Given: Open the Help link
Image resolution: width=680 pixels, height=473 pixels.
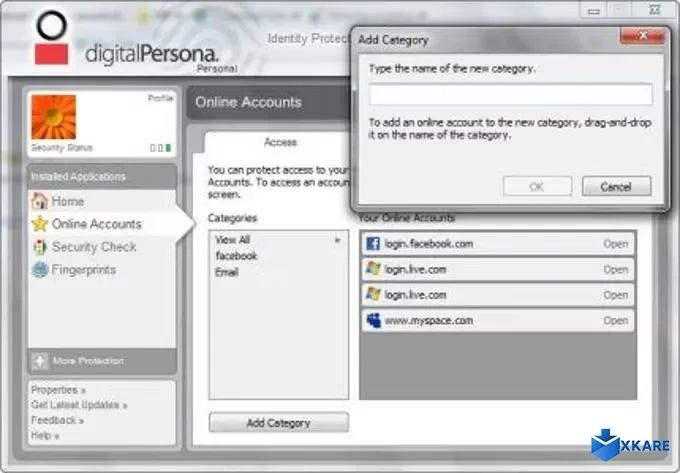Looking at the screenshot, I should [45, 435].
